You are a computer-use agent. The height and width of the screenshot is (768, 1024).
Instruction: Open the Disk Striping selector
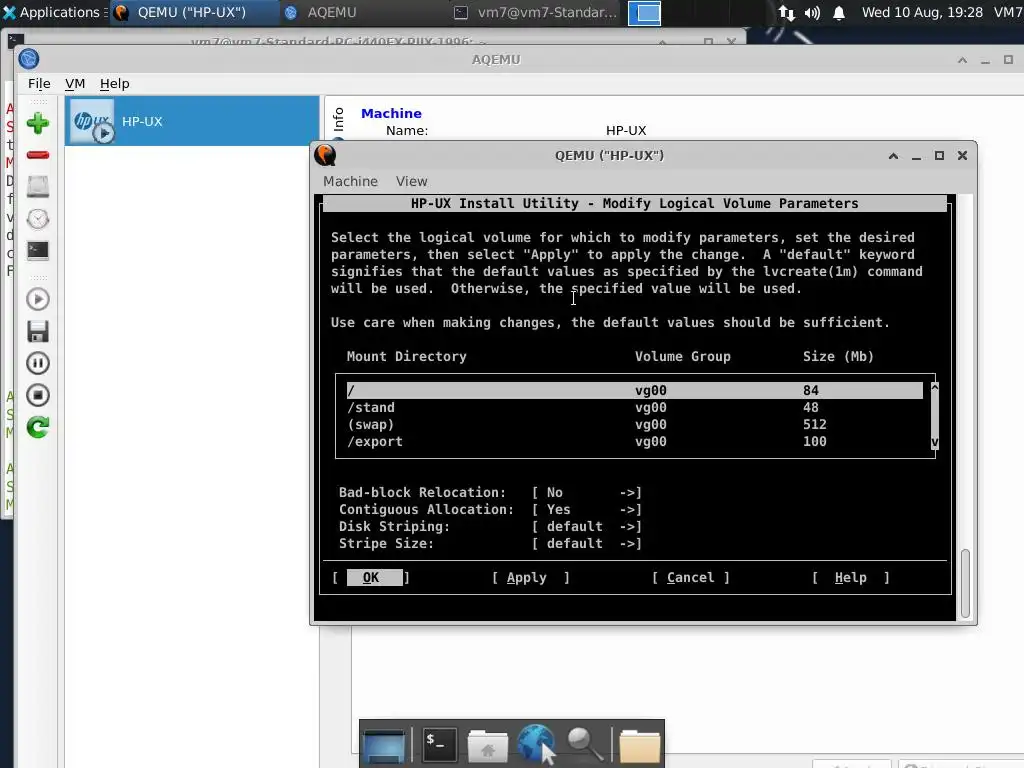(586, 526)
